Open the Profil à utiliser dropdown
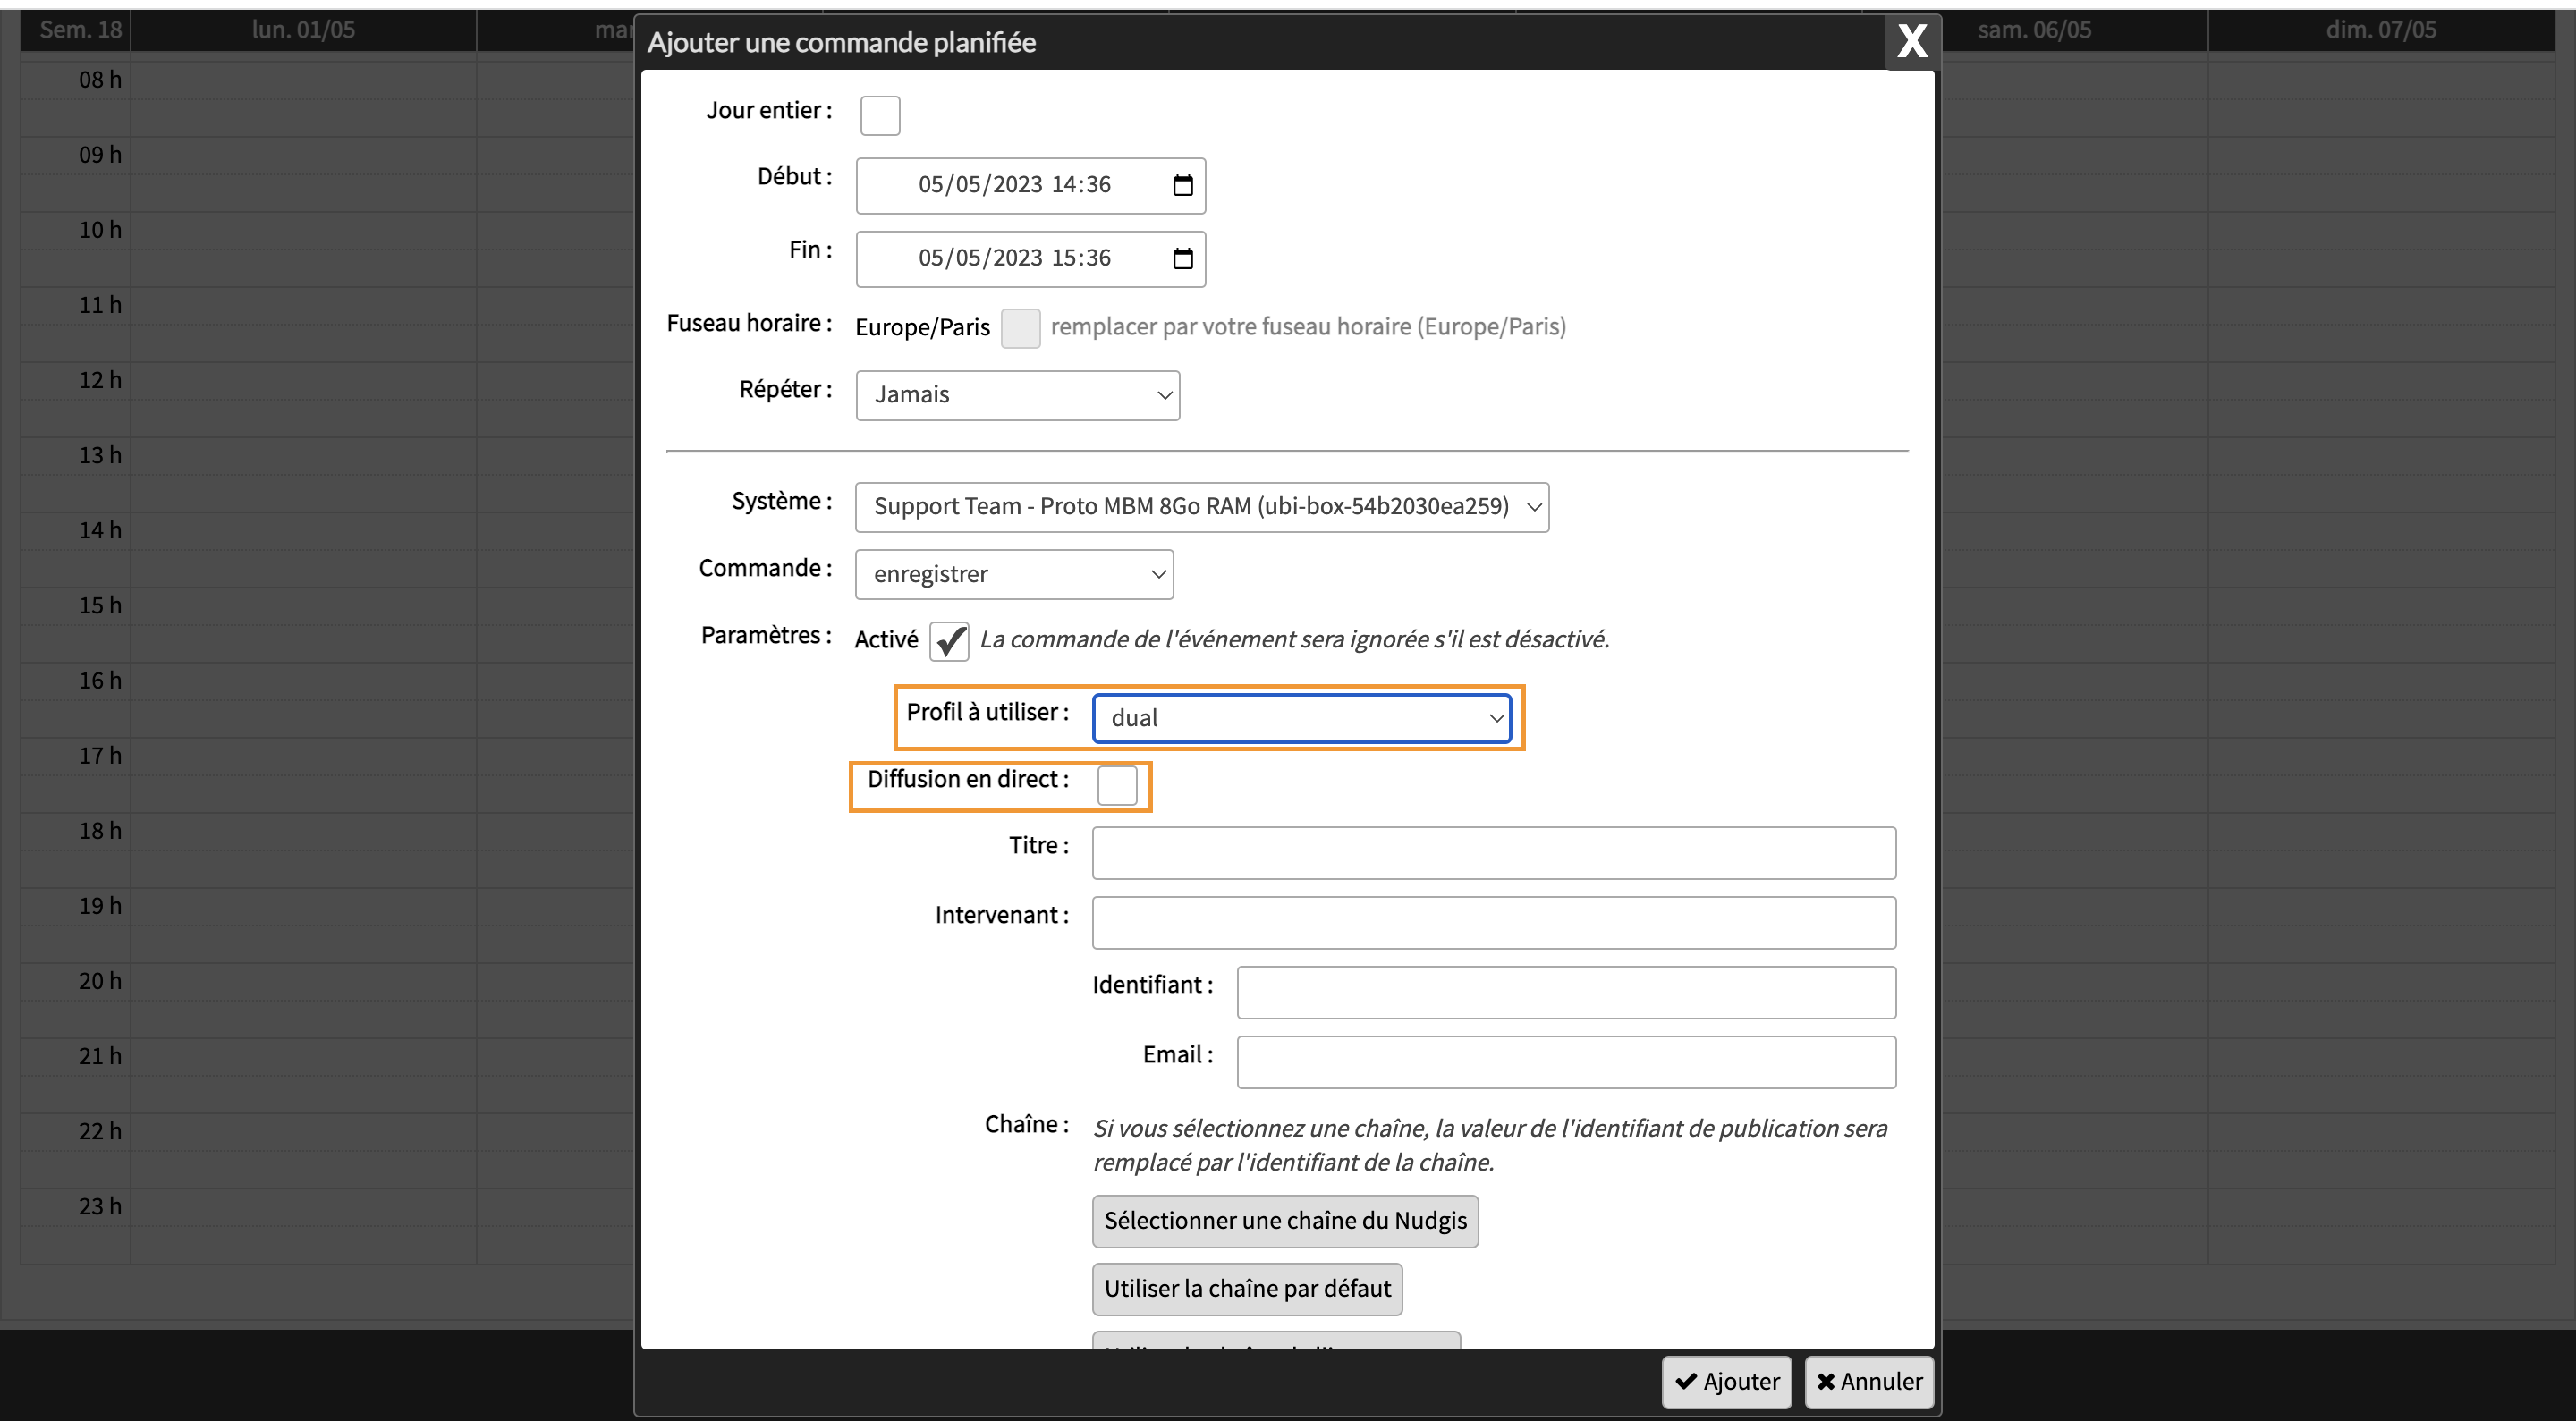The height and width of the screenshot is (1421, 2576). [x=1301, y=718]
